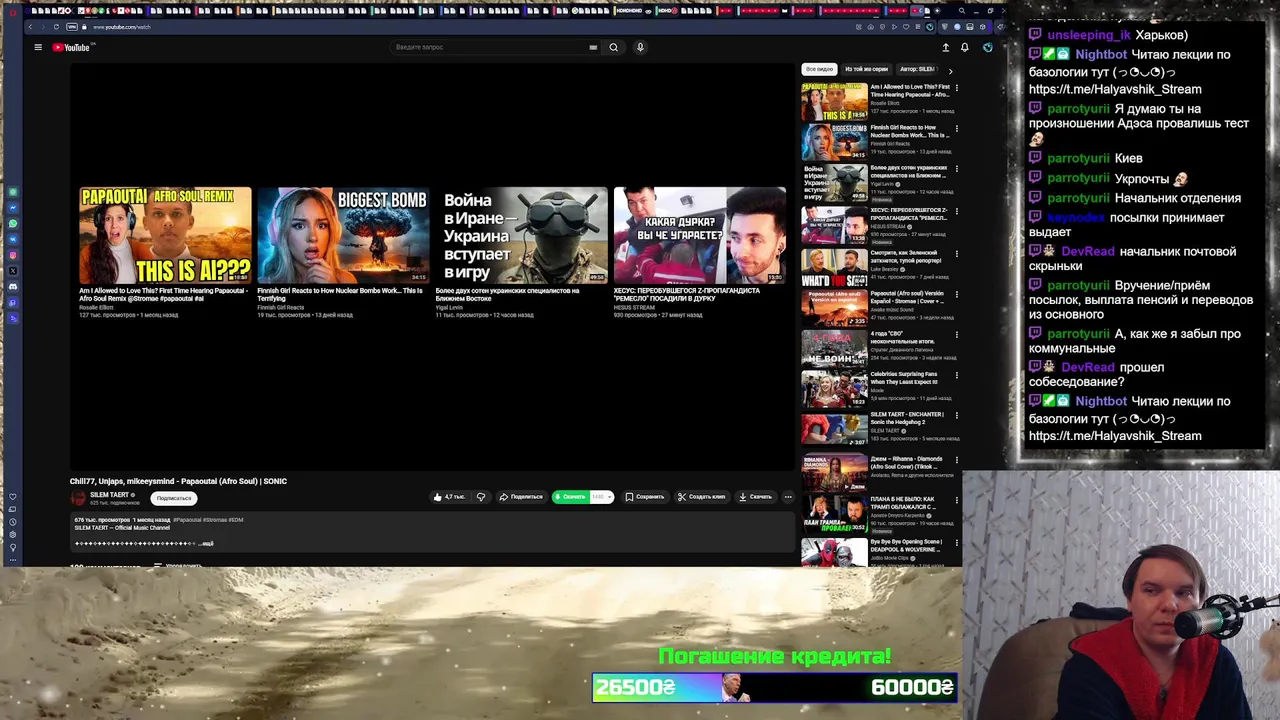1280x720 pixels.
Task: Activate voice search microphone icon
Action: (640, 47)
